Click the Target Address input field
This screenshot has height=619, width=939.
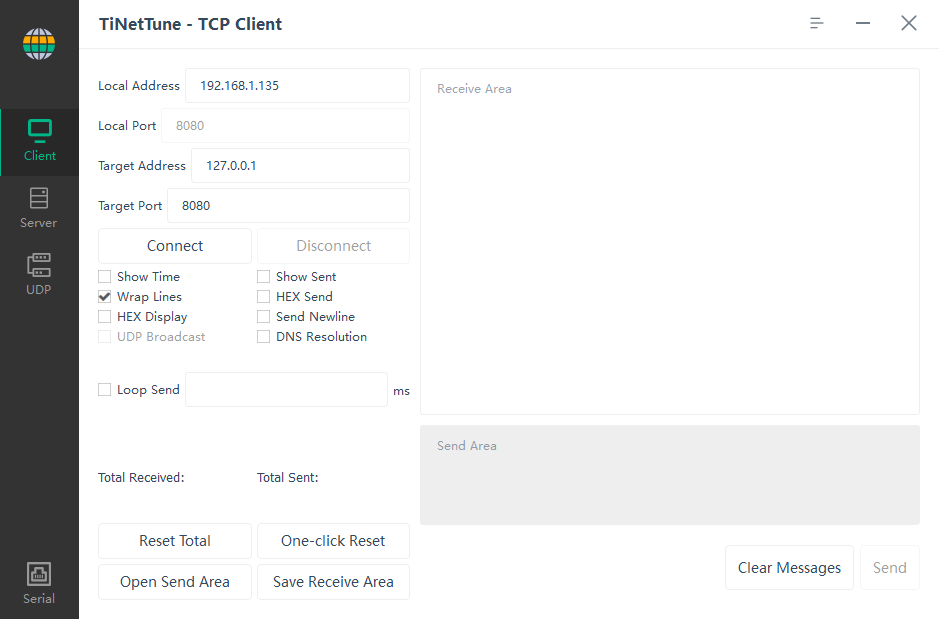tap(300, 165)
